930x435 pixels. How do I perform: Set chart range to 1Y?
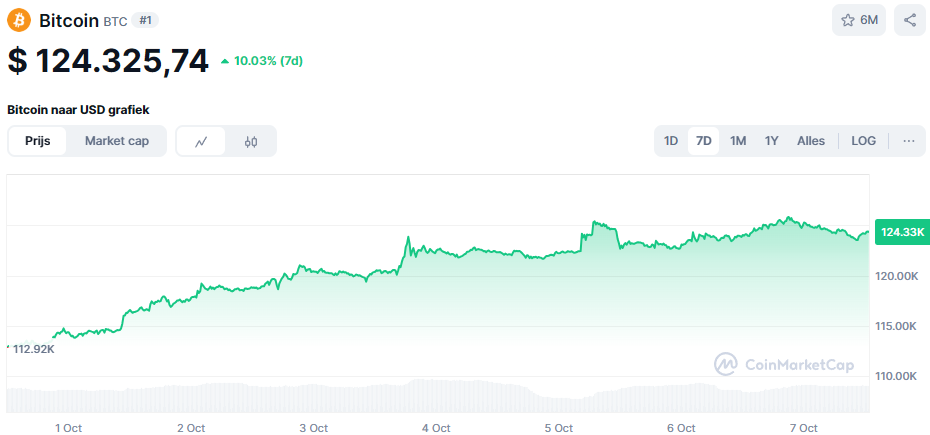pyautogui.click(x=772, y=141)
